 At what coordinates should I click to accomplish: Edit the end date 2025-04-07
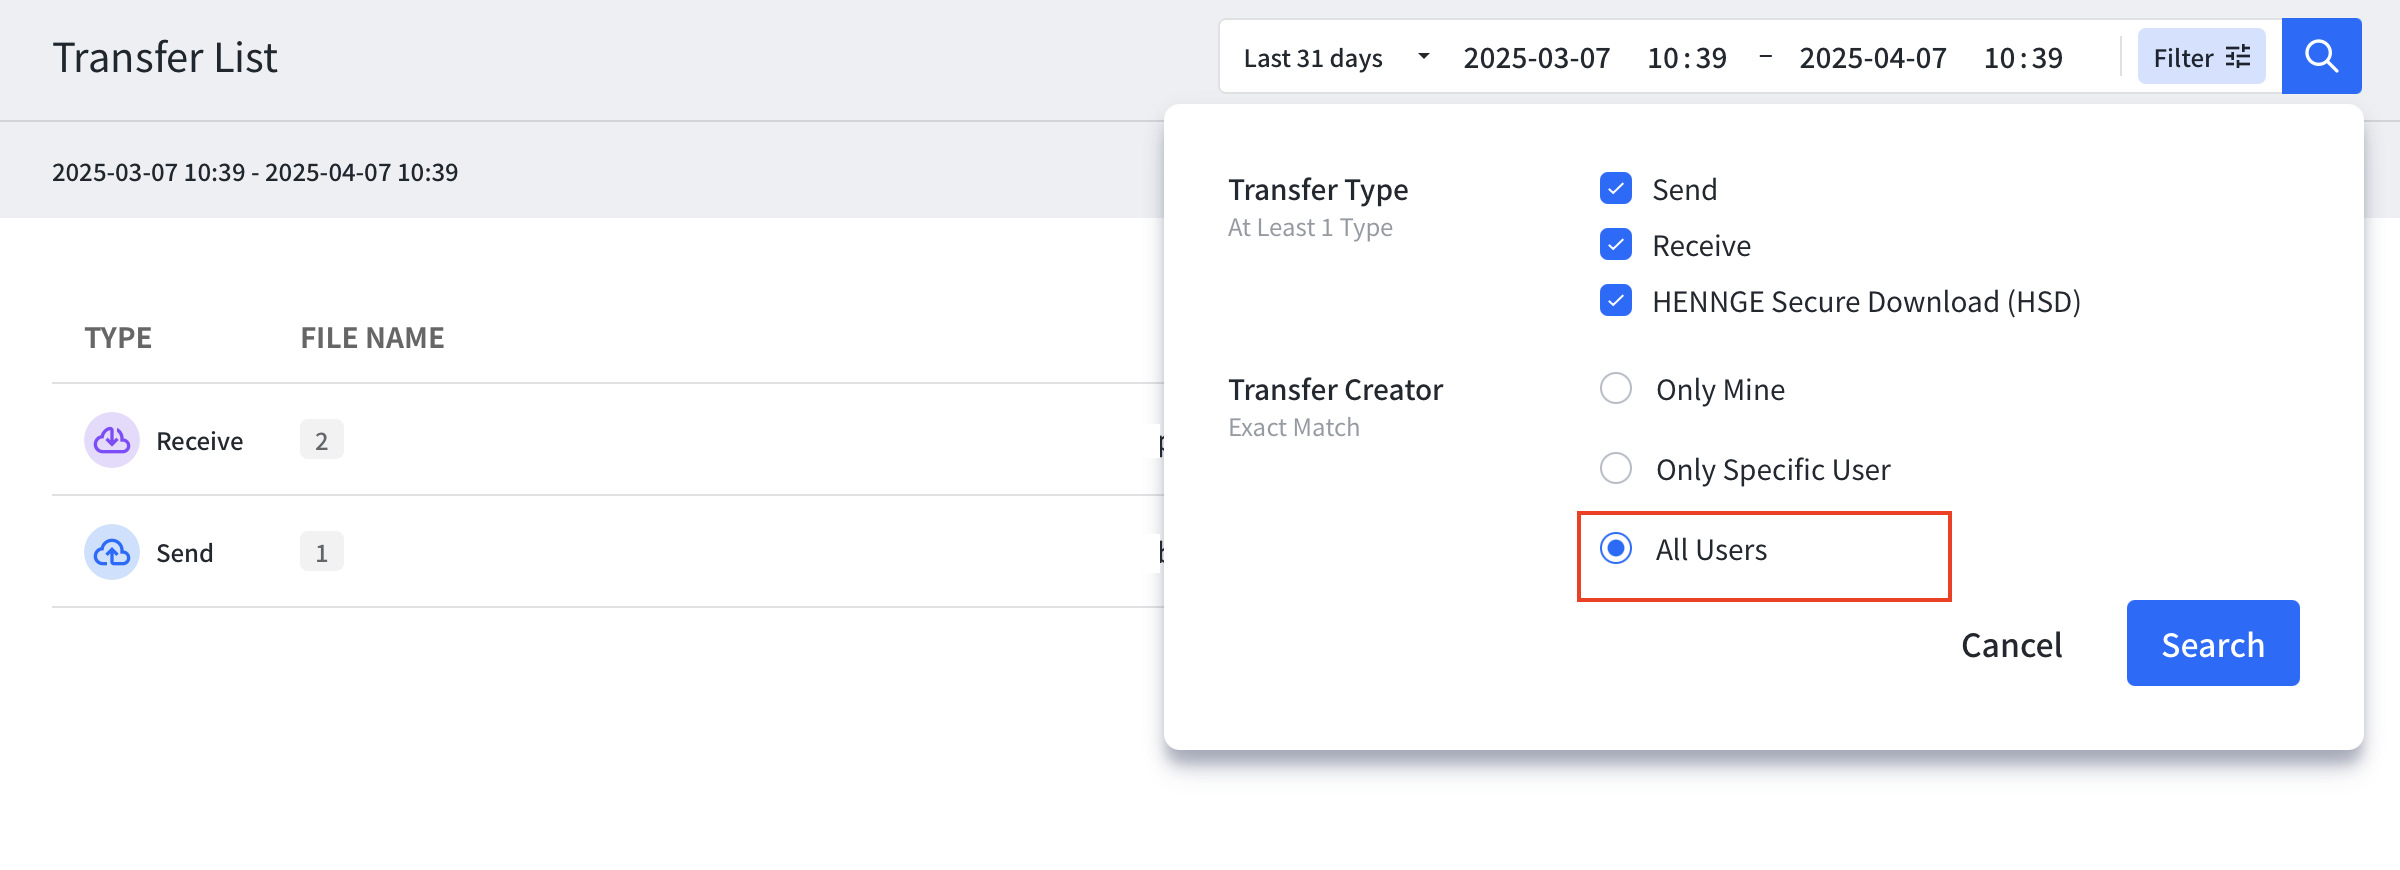click(x=1873, y=58)
